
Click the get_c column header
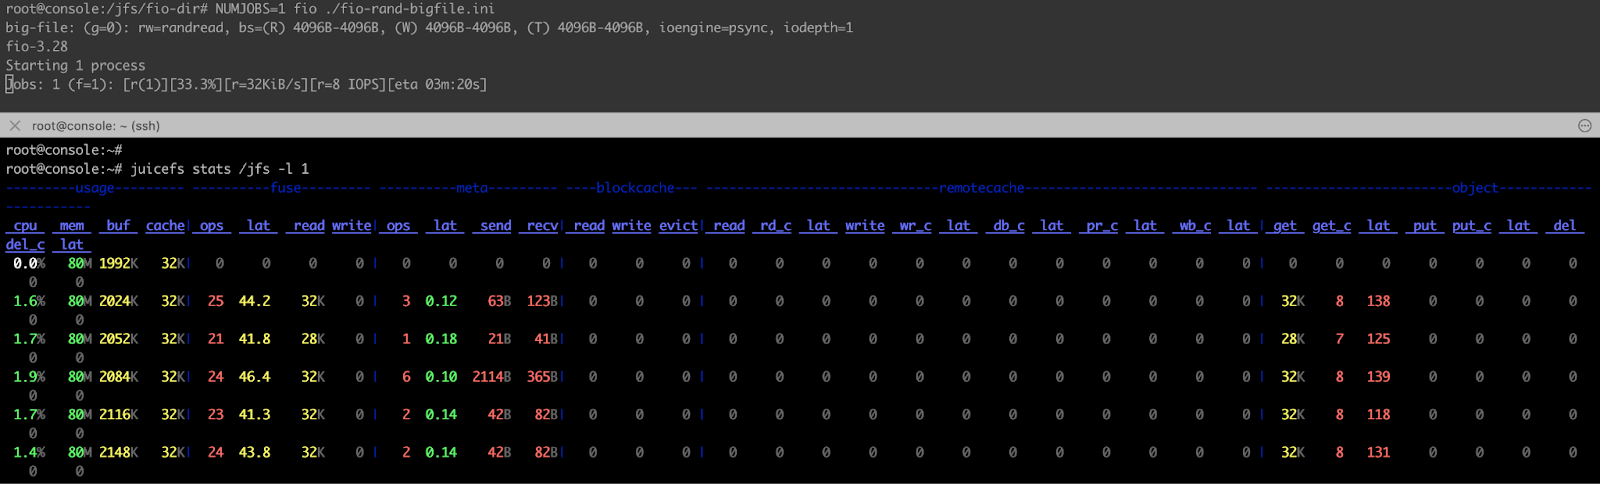[1331, 226]
